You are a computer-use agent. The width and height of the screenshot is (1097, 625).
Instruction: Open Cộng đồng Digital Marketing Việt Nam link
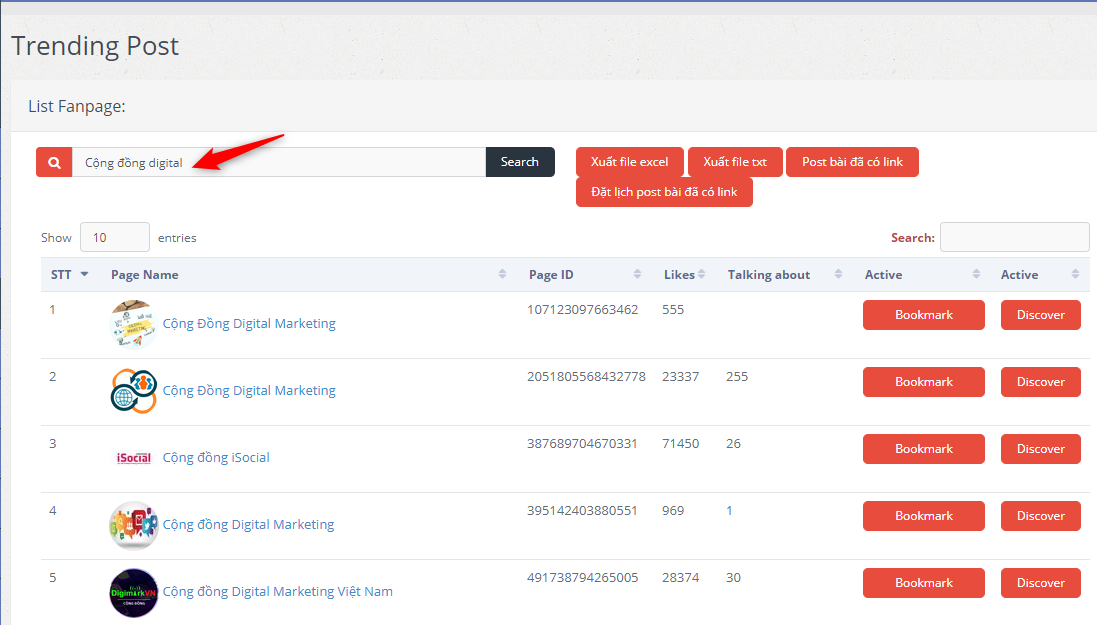(x=277, y=592)
